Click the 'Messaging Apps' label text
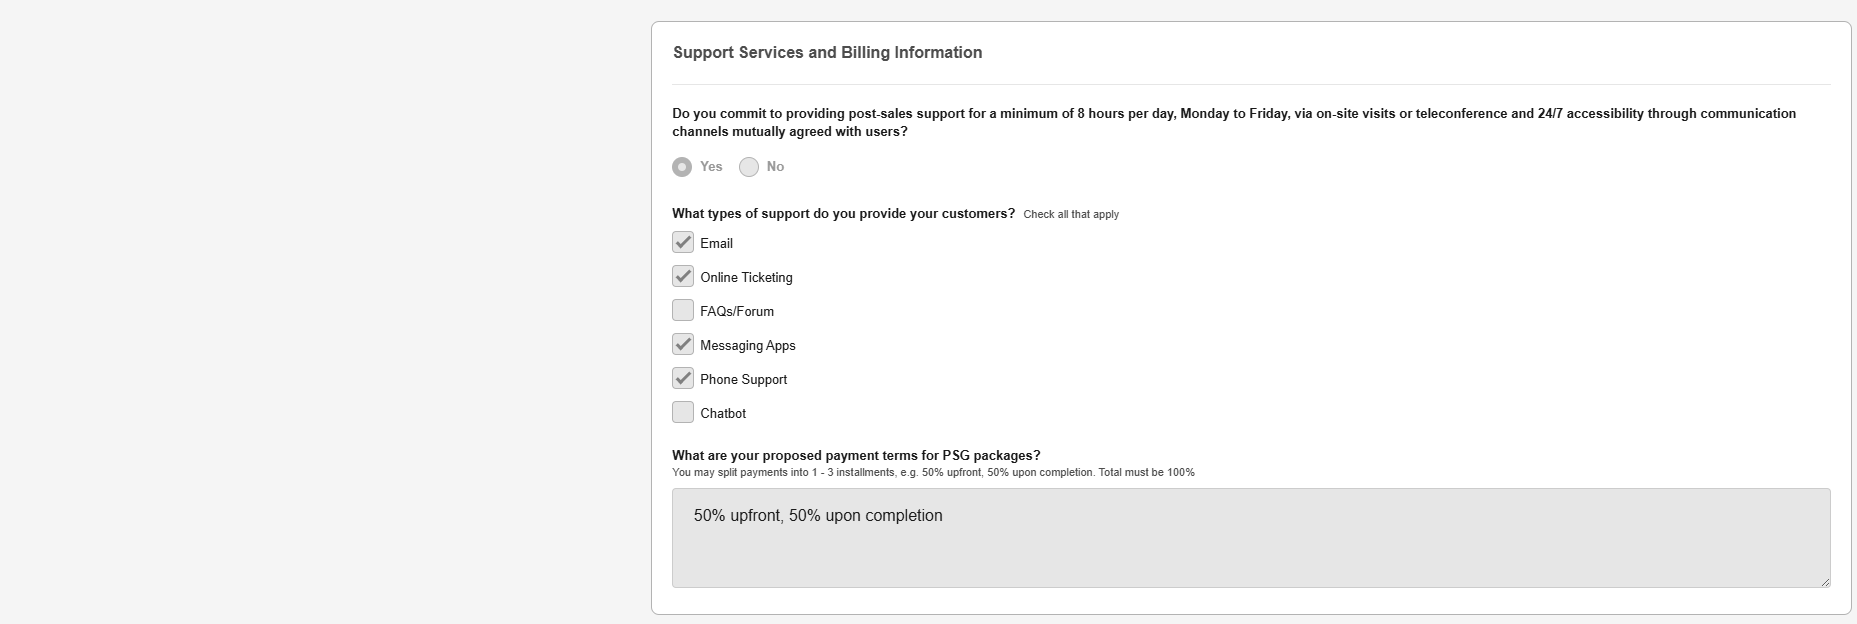 [748, 346]
